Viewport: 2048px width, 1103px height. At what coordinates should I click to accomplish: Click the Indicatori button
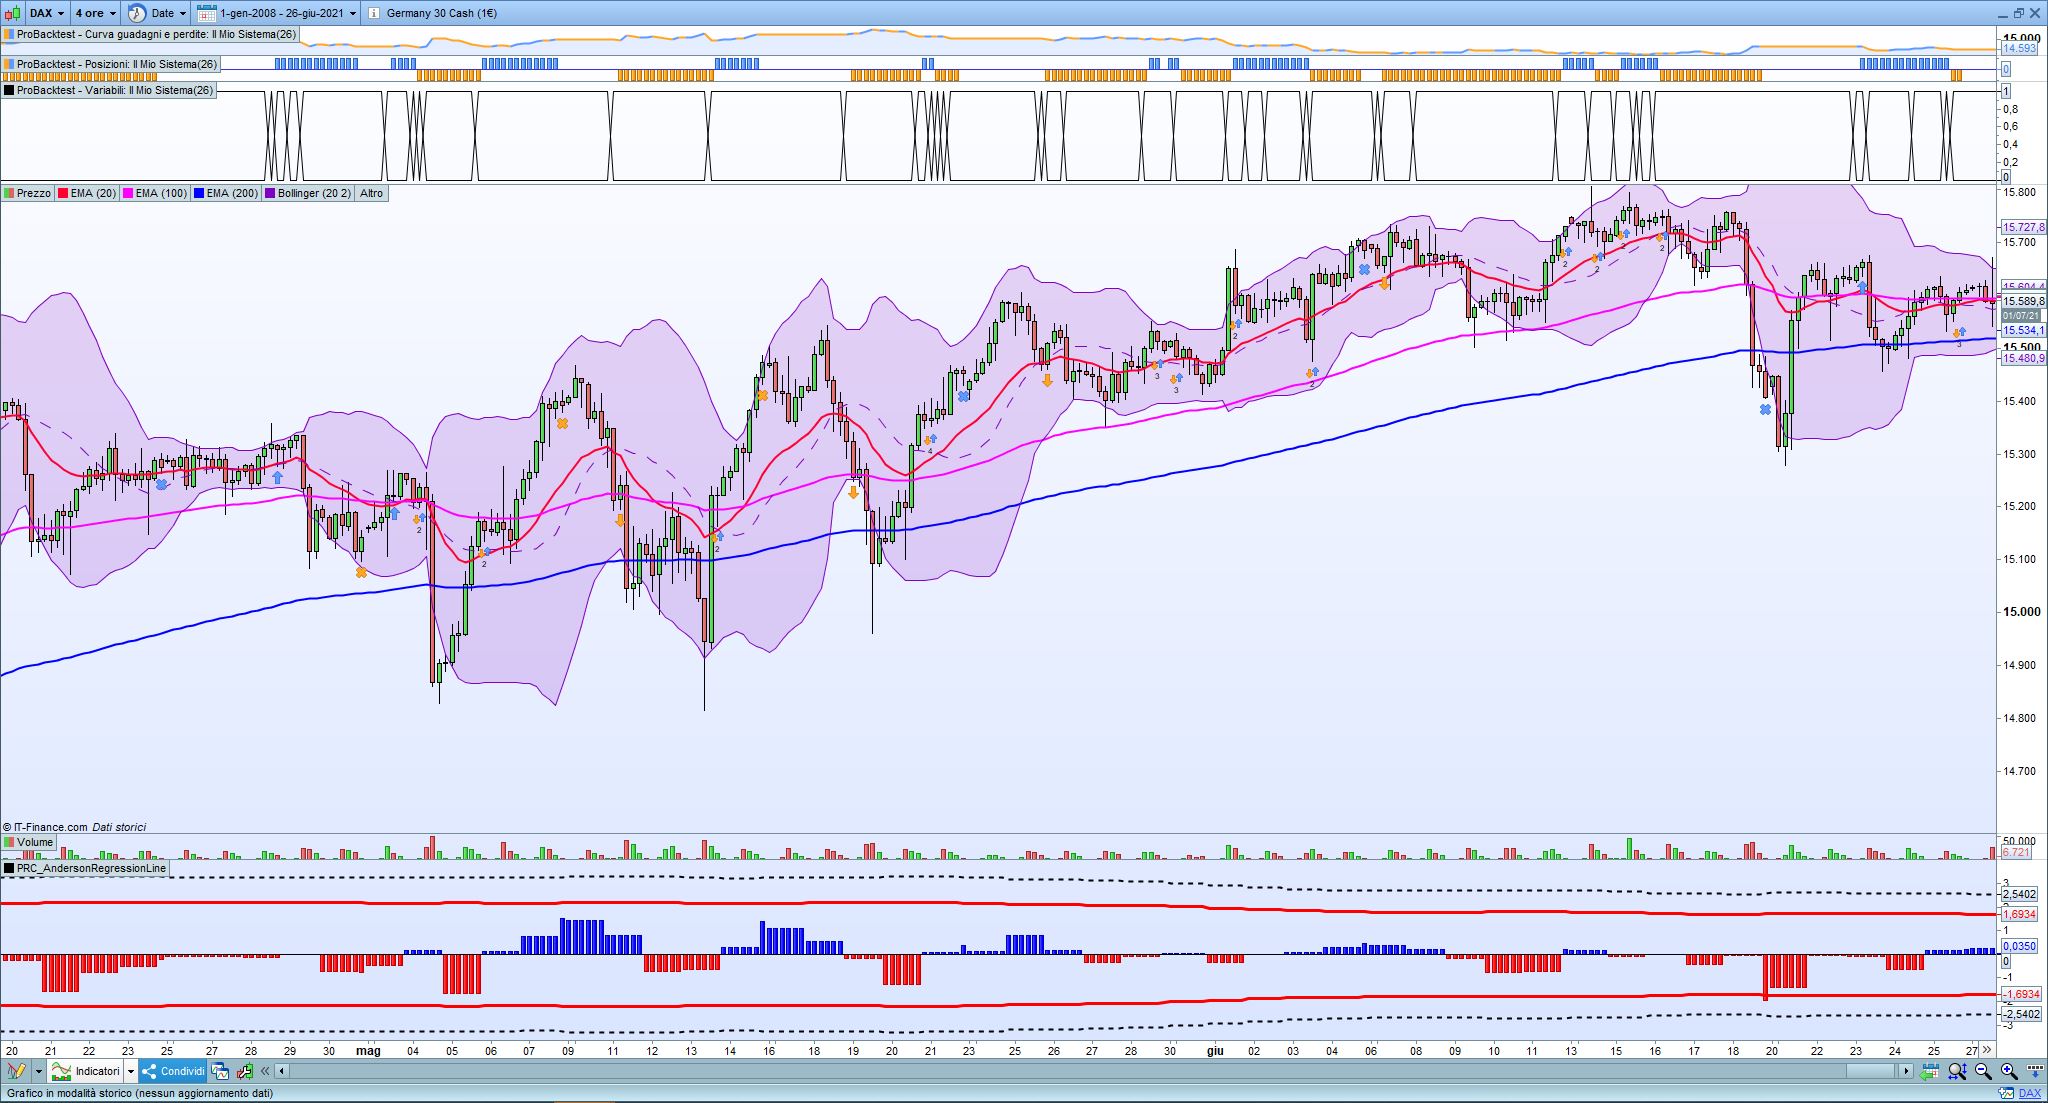(x=97, y=1071)
